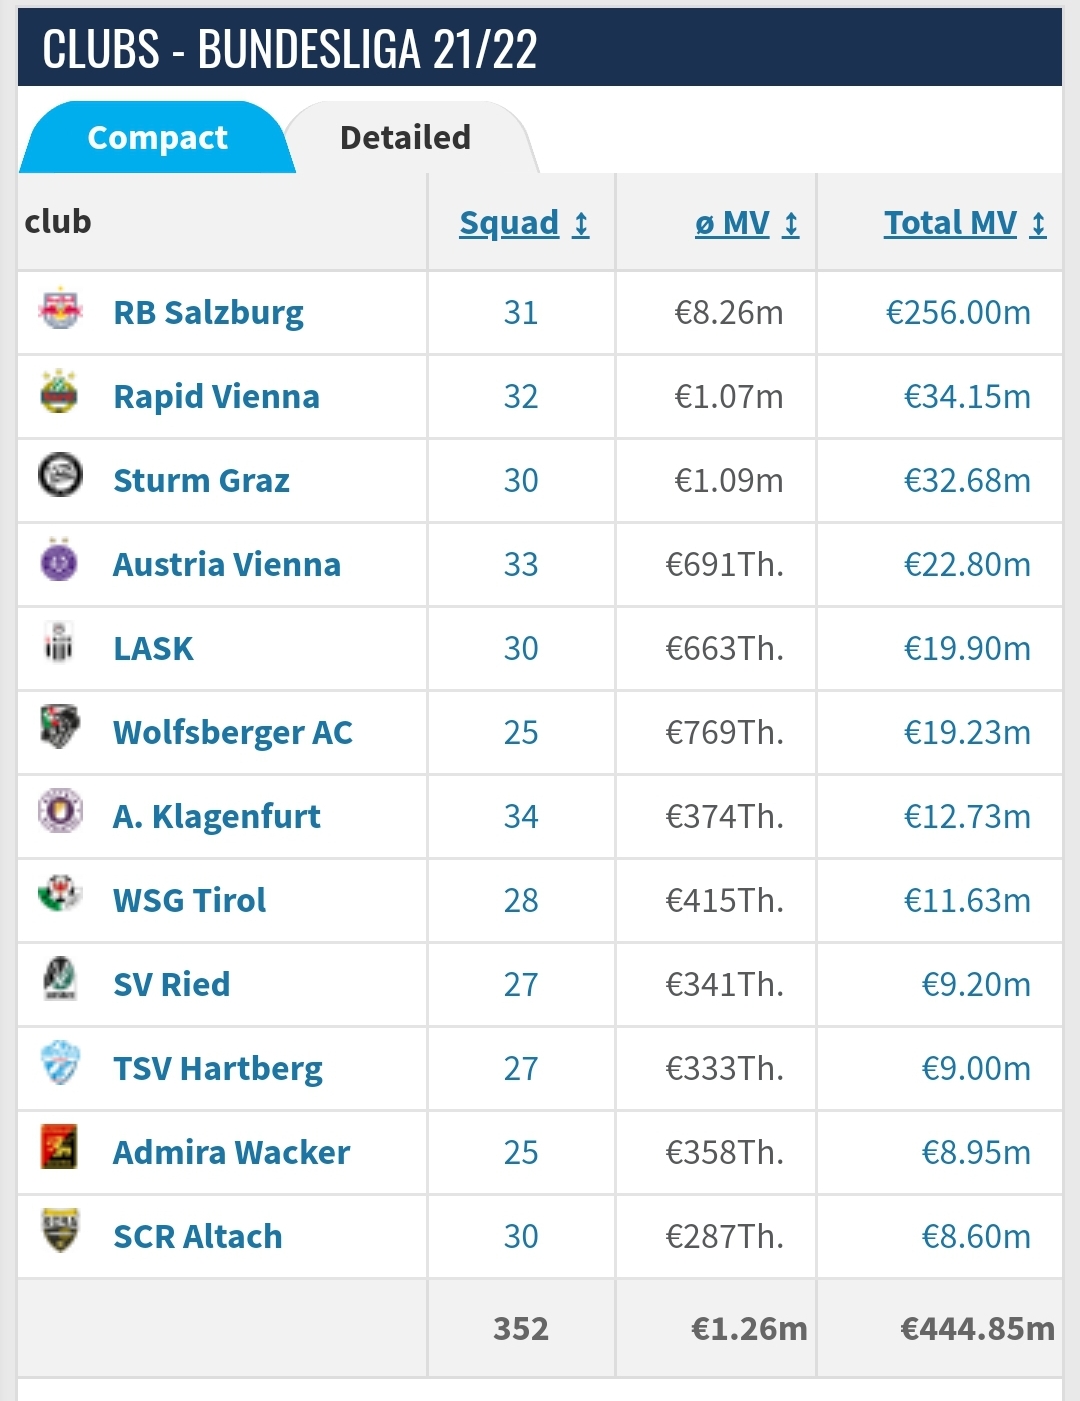Select the LASK club crest icon
The image size is (1080, 1401).
point(60,643)
